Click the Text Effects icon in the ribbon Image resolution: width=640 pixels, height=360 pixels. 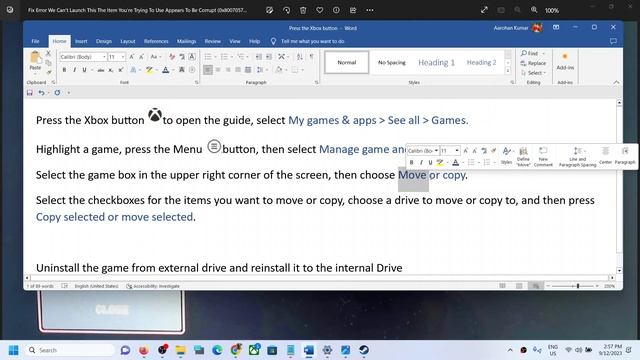coord(133,70)
